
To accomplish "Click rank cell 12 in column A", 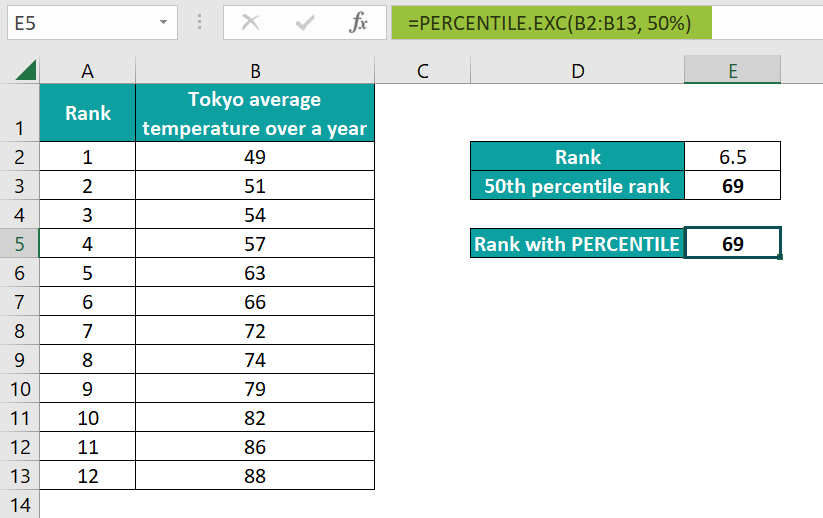I will click(88, 475).
